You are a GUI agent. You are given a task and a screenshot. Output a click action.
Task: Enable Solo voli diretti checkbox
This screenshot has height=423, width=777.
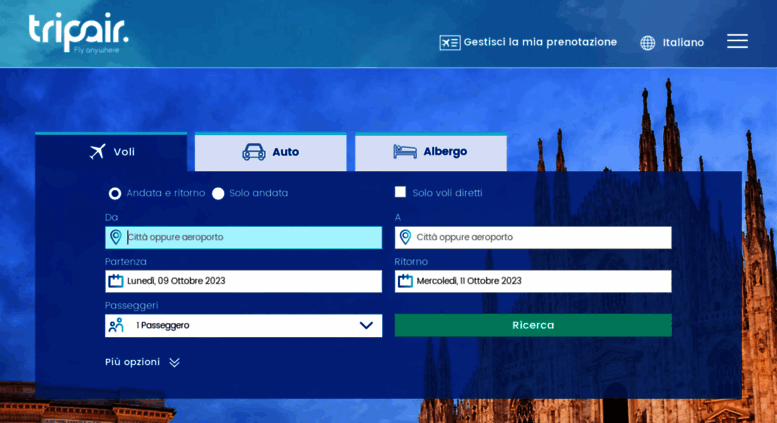[x=400, y=192]
